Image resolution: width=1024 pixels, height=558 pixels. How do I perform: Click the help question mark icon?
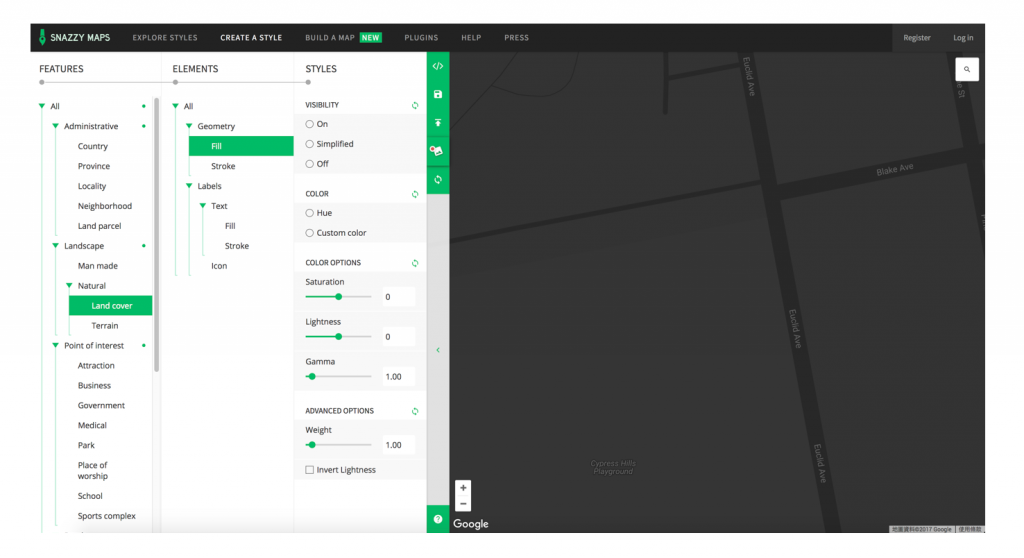click(438, 519)
